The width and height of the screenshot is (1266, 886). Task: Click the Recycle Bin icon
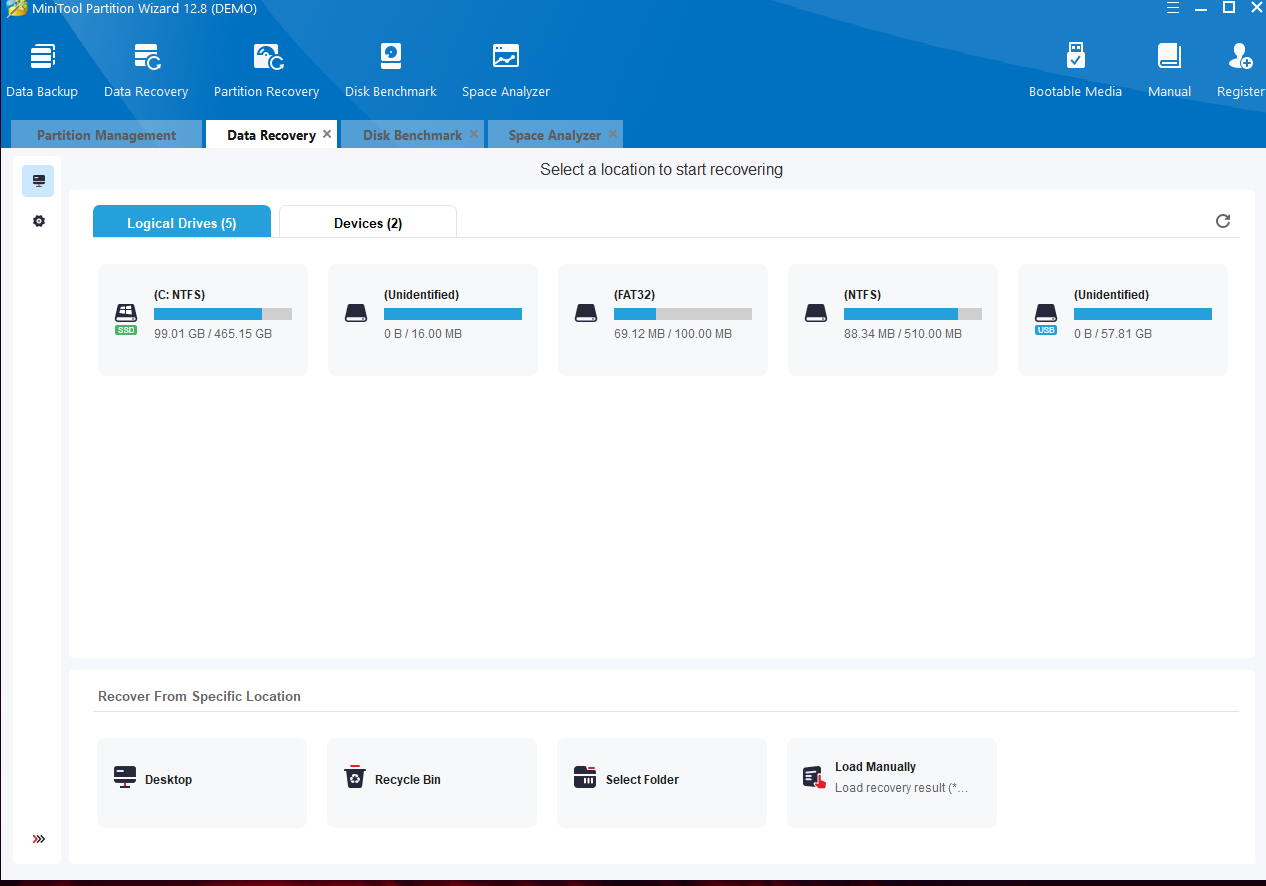pos(355,777)
